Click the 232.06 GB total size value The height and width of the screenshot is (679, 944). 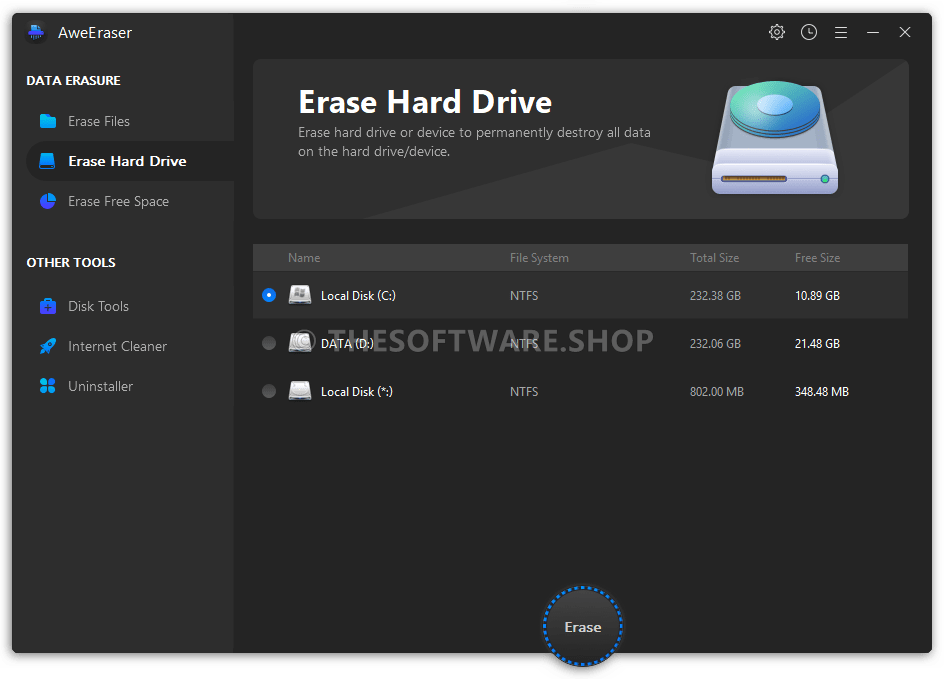click(715, 343)
